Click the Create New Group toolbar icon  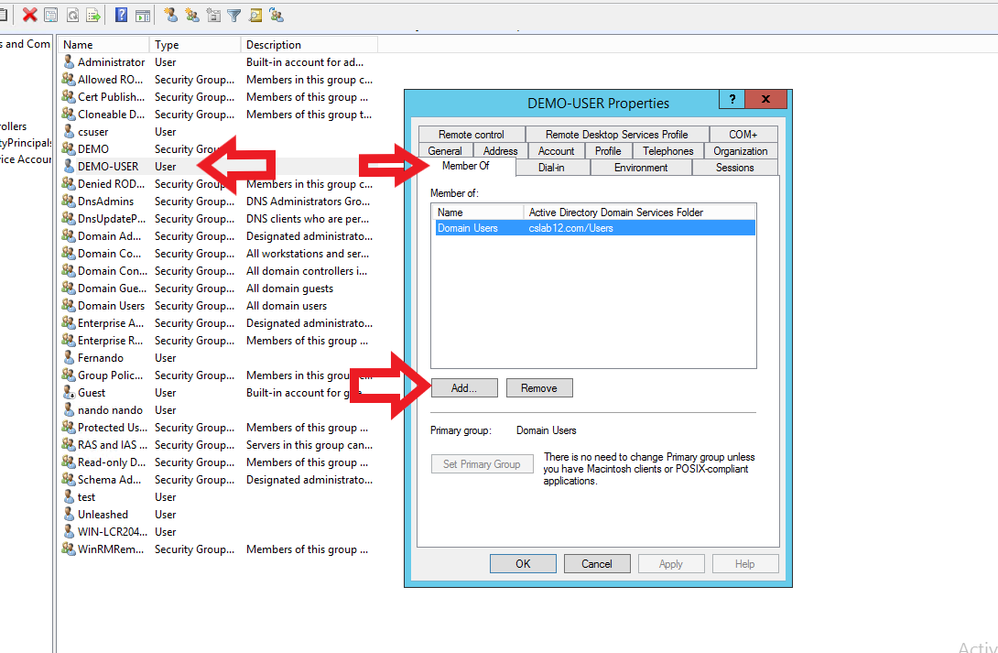click(192, 15)
